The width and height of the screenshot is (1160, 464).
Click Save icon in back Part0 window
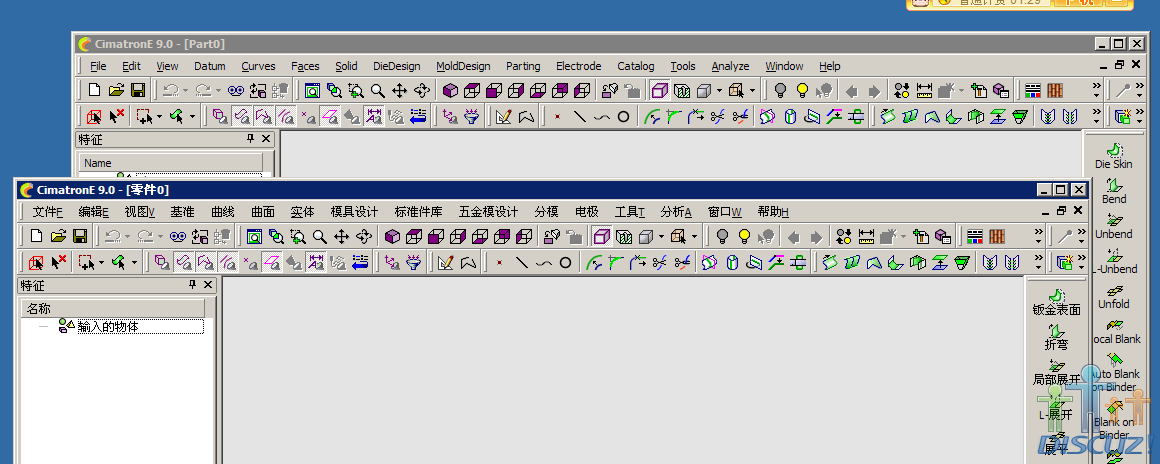coord(138,90)
